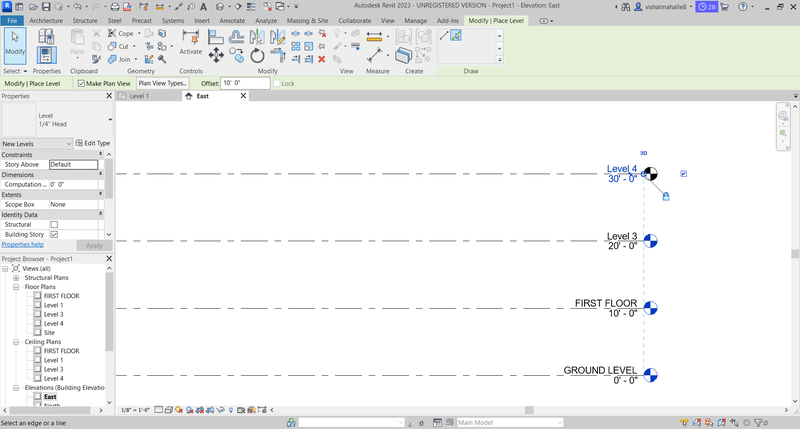The image size is (800, 429).
Task: Open the Autodesk cart icon
Action: (x=724, y=7)
